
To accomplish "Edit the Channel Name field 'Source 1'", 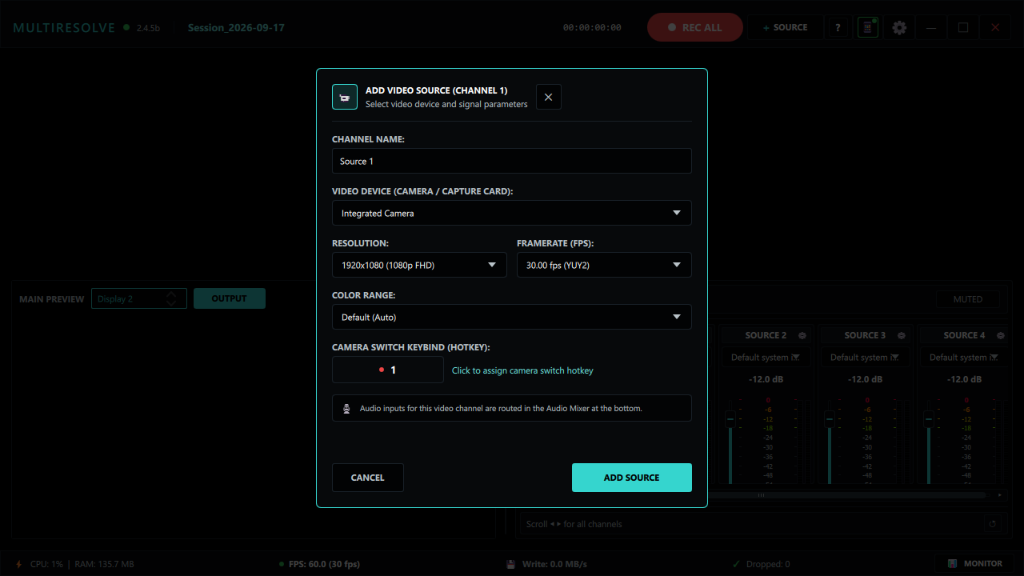I will pyautogui.click(x=511, y=161).
